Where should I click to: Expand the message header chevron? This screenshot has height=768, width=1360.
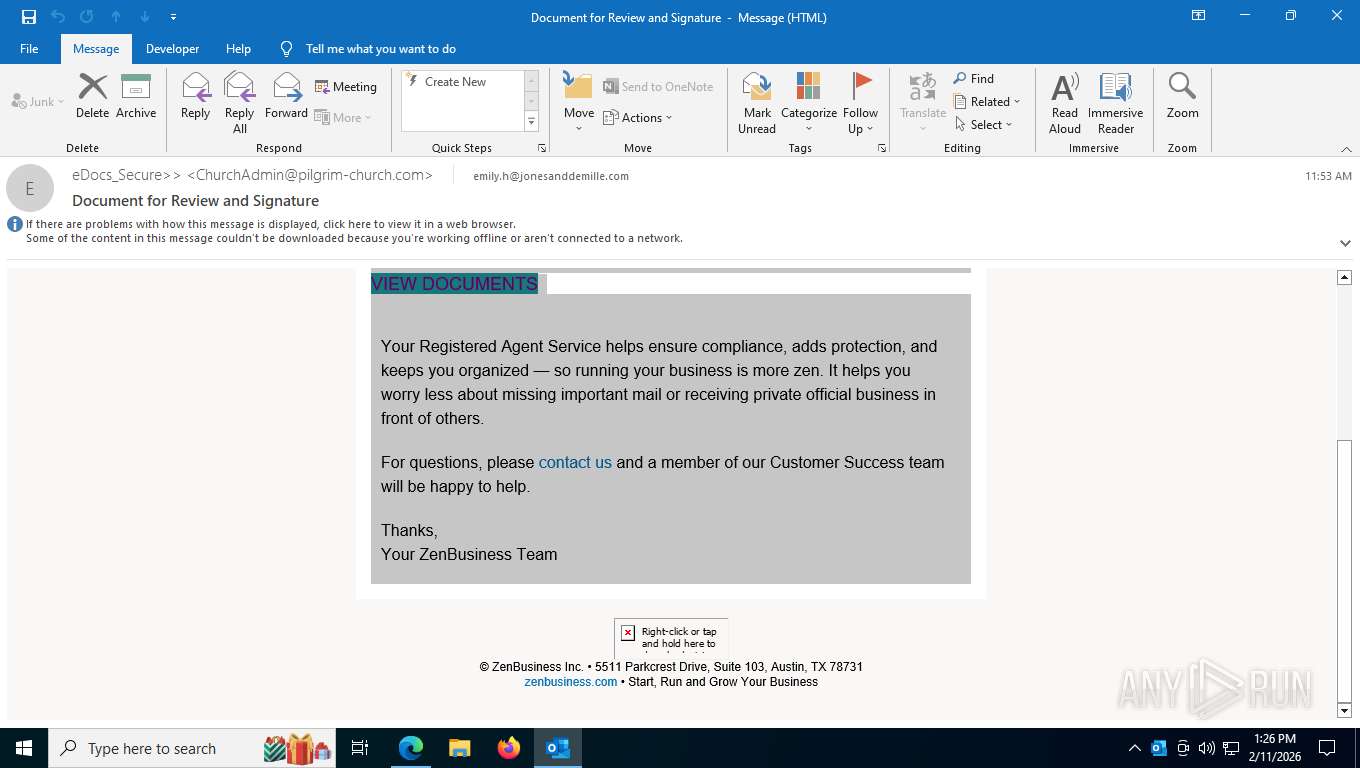coord(1345,243)
